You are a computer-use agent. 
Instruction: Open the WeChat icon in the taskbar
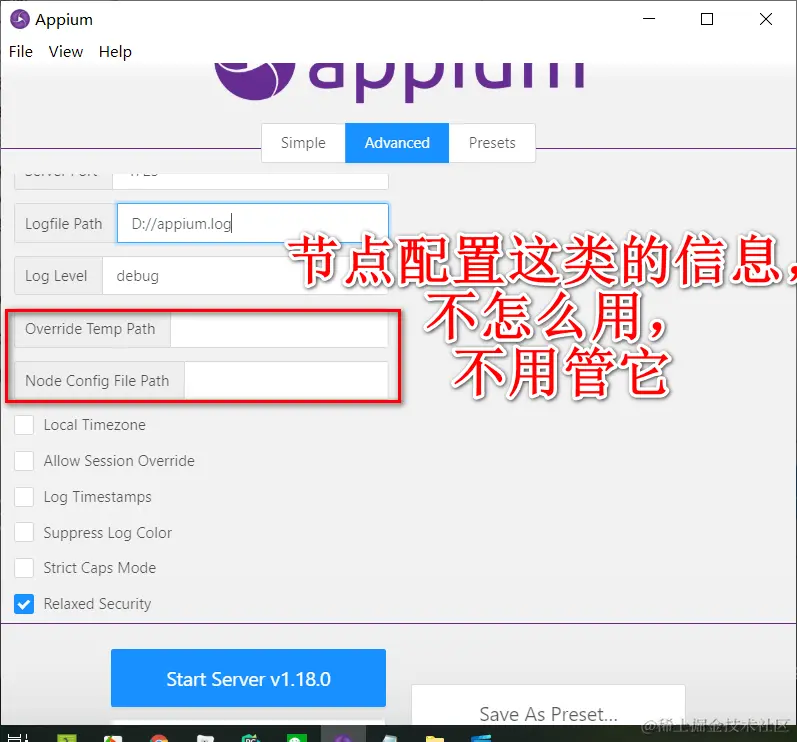(x=297, y=738)
